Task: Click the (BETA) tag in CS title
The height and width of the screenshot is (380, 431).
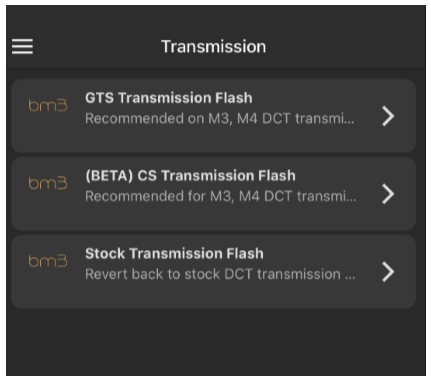Action: [109, 176]
